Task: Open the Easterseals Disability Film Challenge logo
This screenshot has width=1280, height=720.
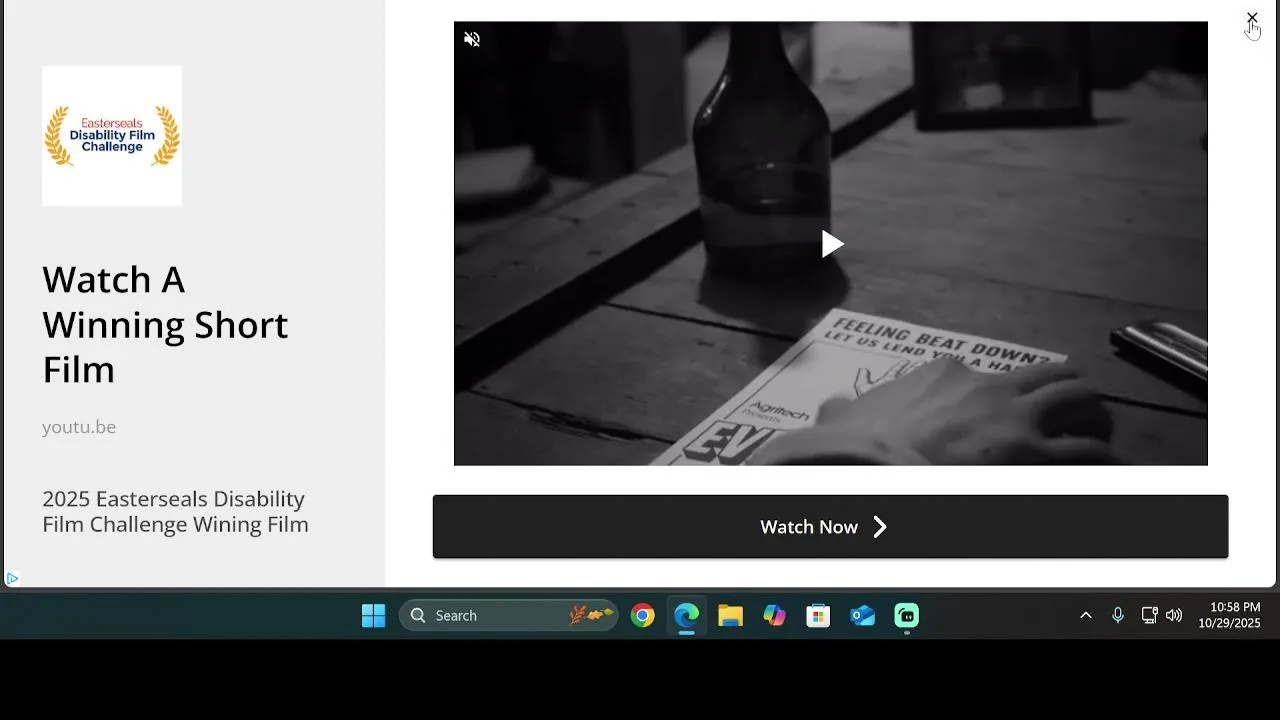Action: pos(112,136)
